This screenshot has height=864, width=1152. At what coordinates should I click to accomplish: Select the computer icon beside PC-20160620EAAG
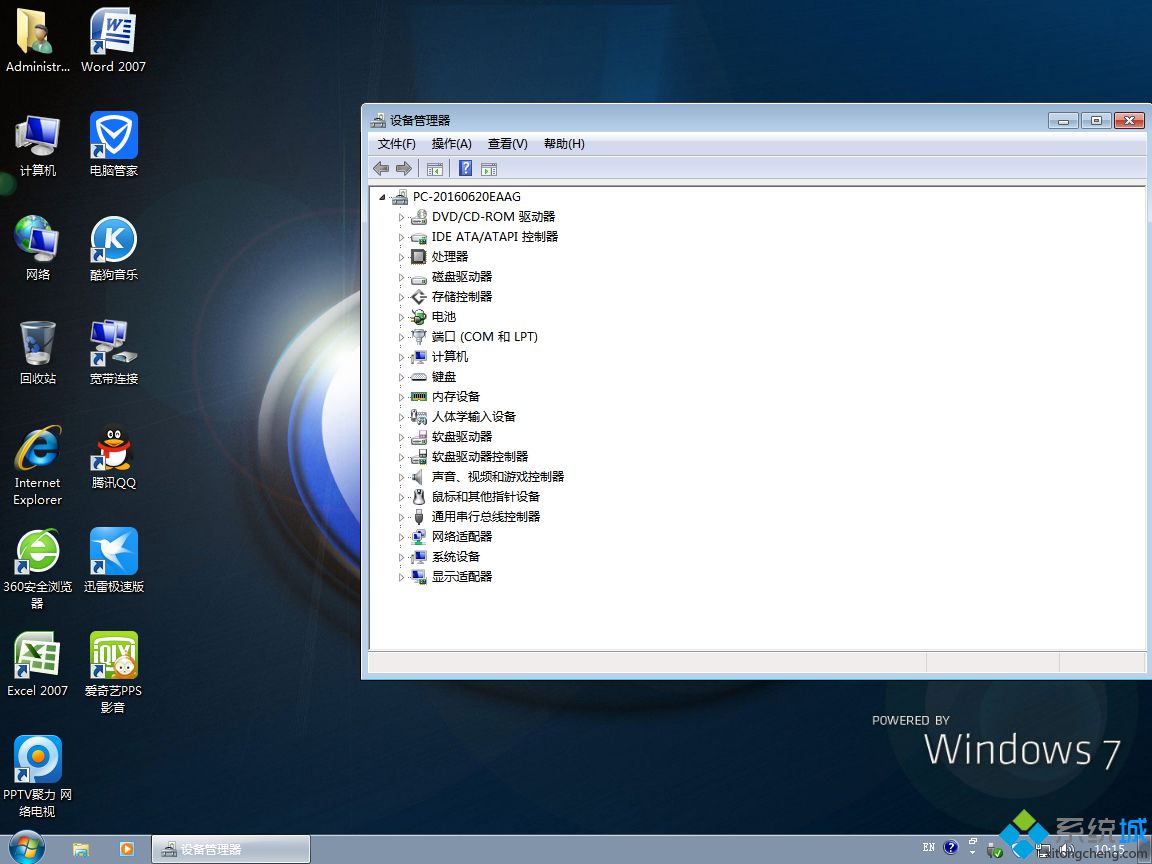pyautogui.click(x=400, y=197)
